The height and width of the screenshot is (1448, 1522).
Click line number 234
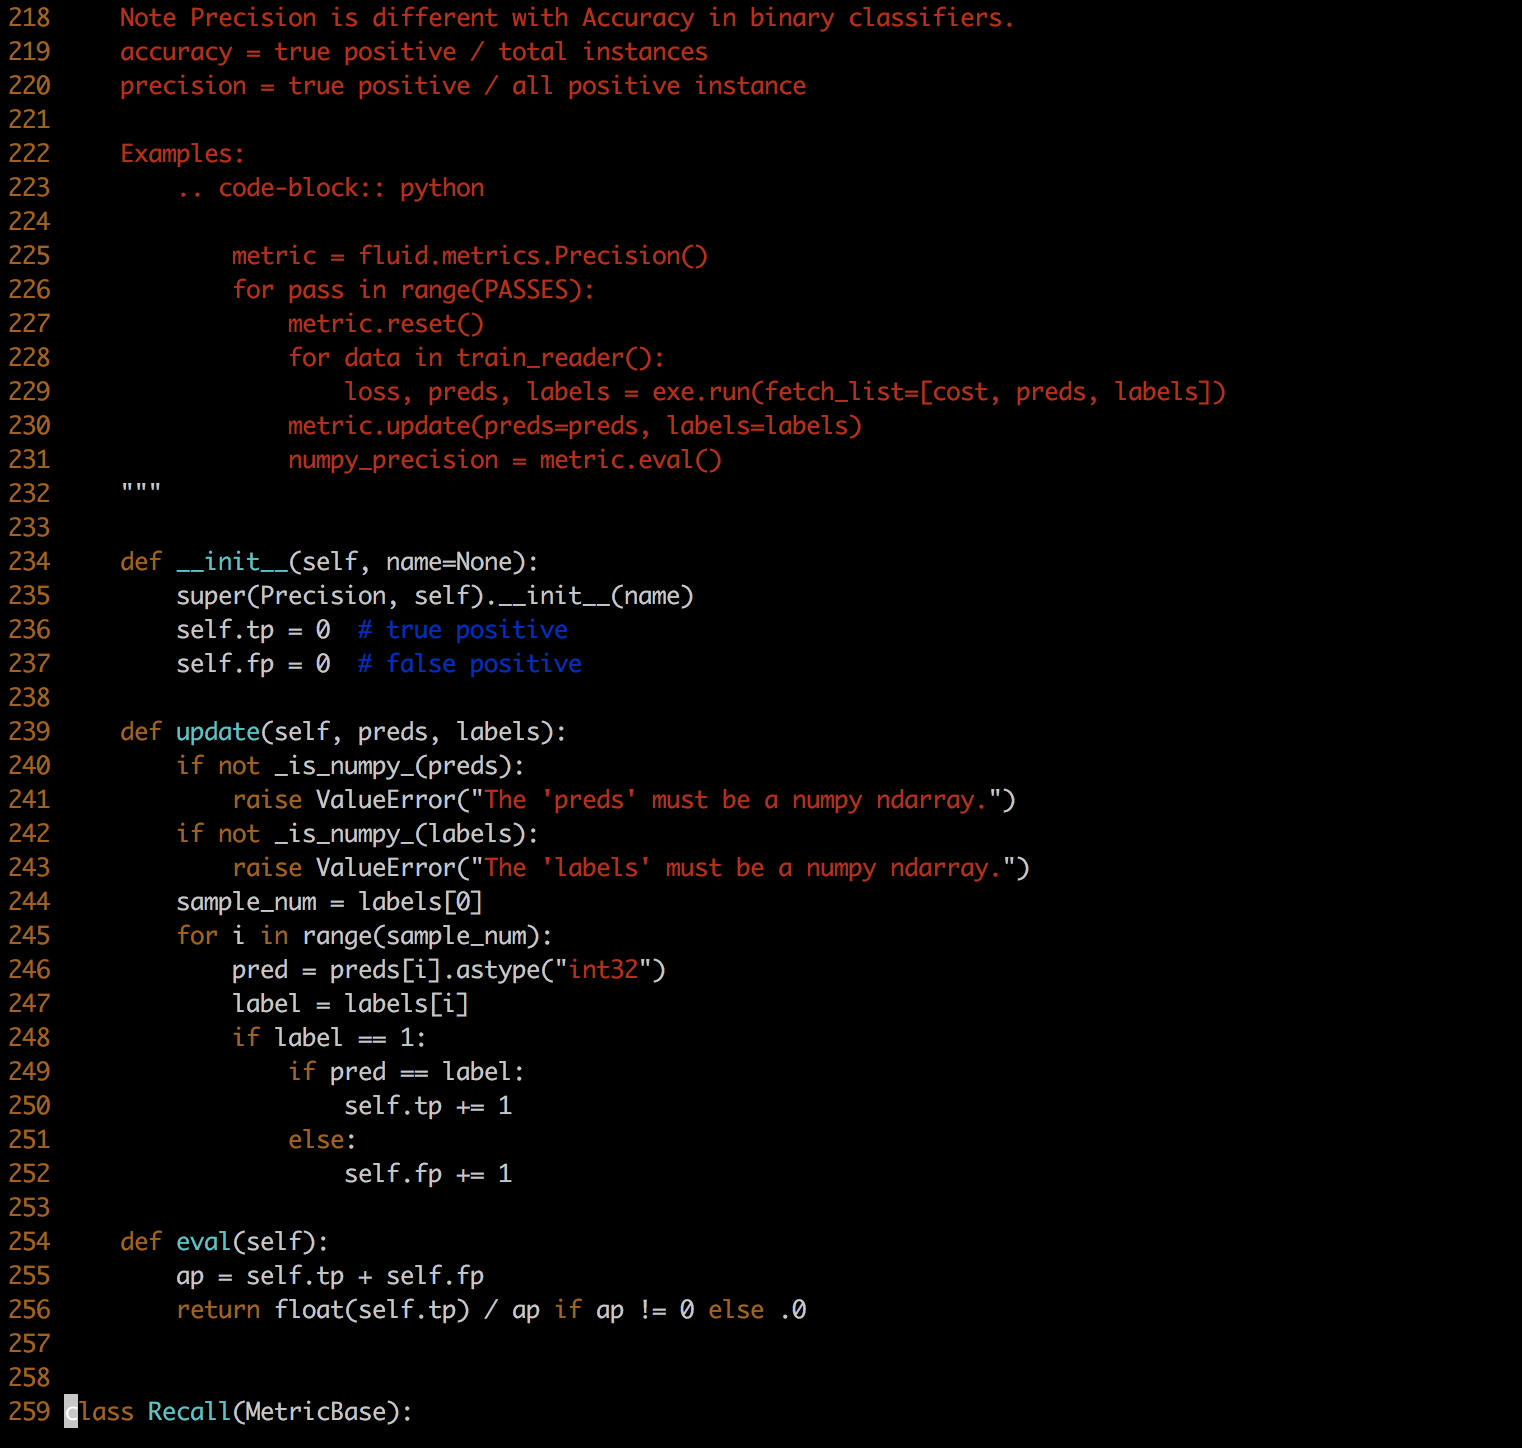click(29, 561)
